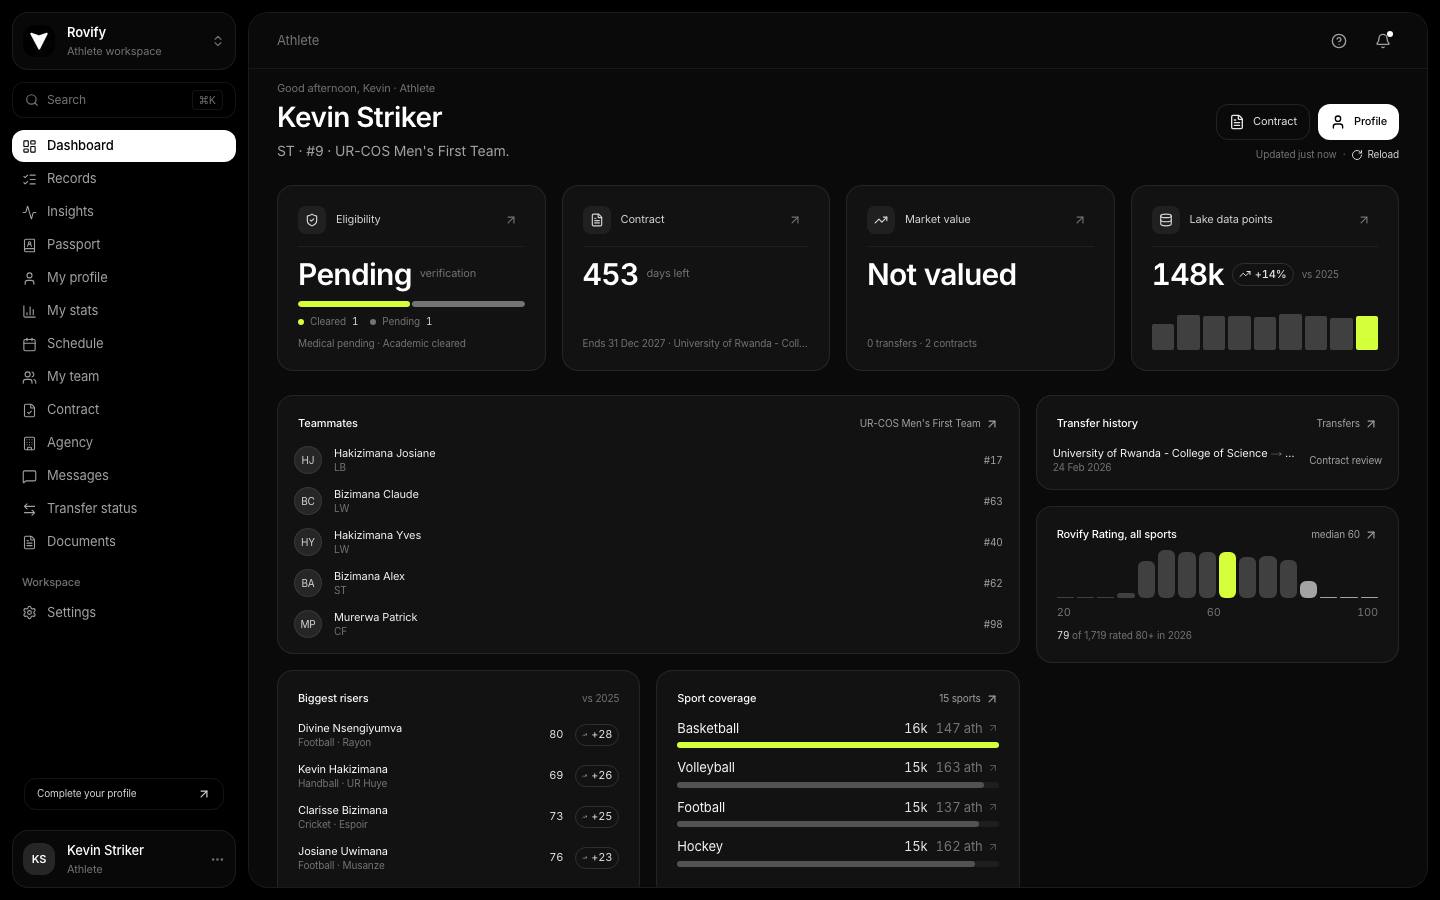This screenshot has width=1440, height=900.
Task: Focus the Search input field
Action: pyautogui.click(x=124, y=100)
